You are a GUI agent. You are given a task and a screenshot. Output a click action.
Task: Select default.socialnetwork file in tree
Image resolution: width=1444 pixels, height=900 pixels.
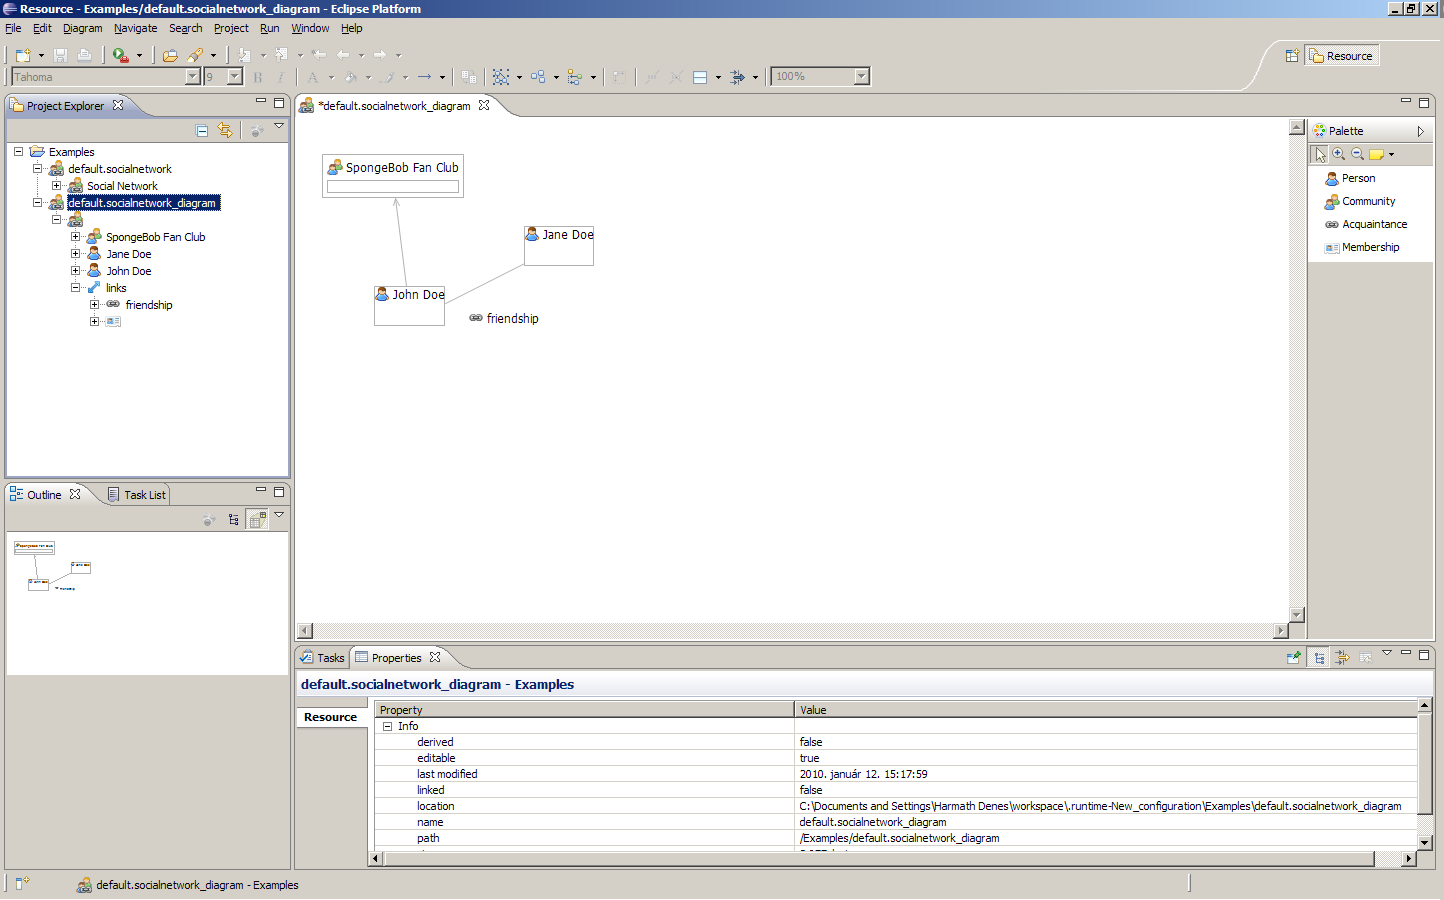[120, 169]
